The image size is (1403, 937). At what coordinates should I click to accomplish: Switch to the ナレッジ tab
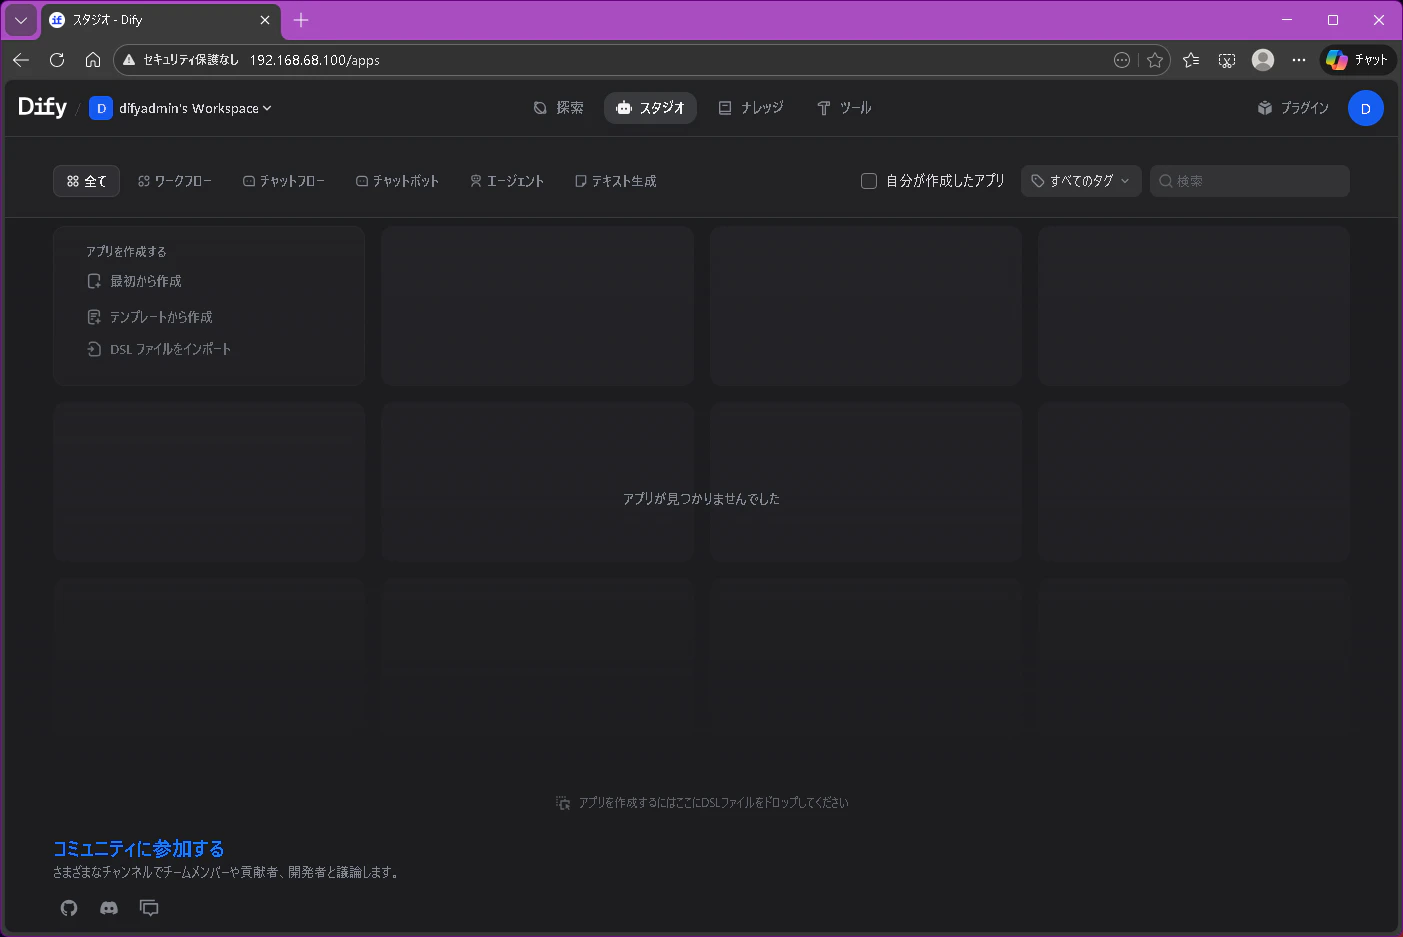point(751,108)
